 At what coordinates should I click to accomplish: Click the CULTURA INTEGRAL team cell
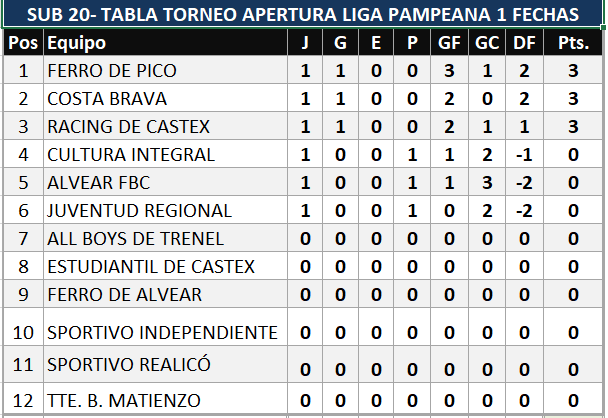(130, 155)
